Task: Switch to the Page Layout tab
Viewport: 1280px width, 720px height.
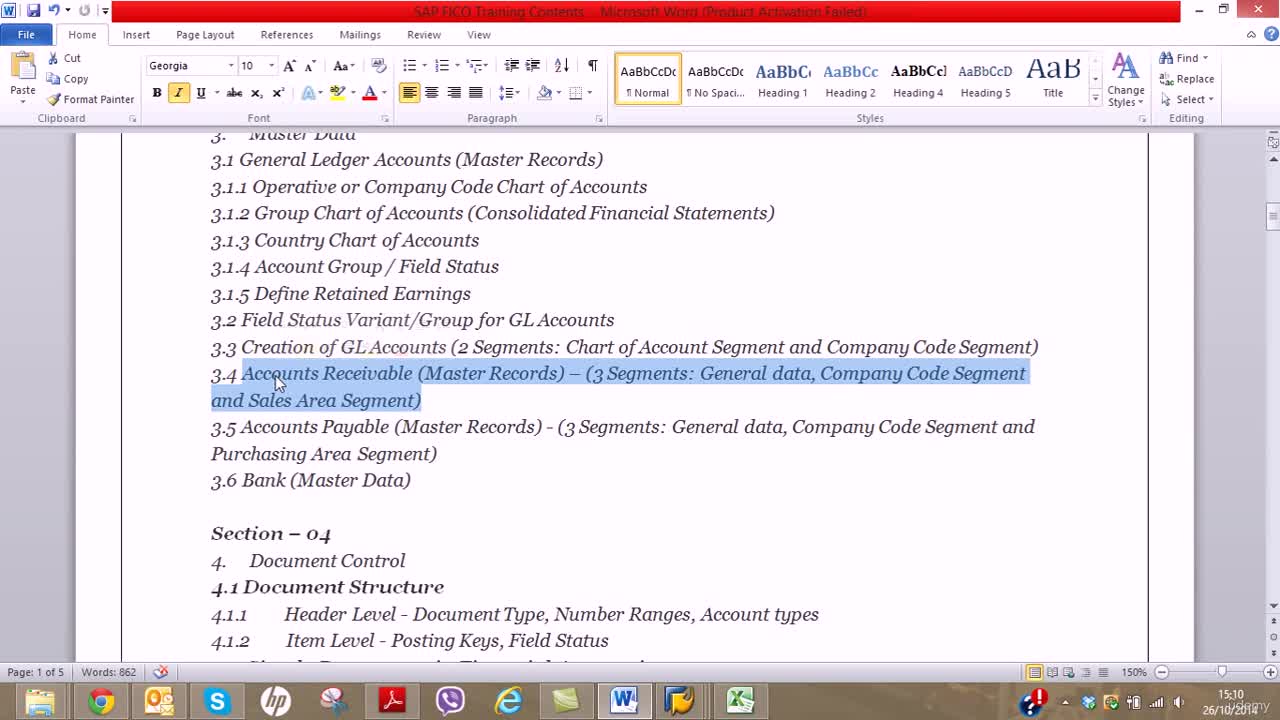Action: pos(205,35)
